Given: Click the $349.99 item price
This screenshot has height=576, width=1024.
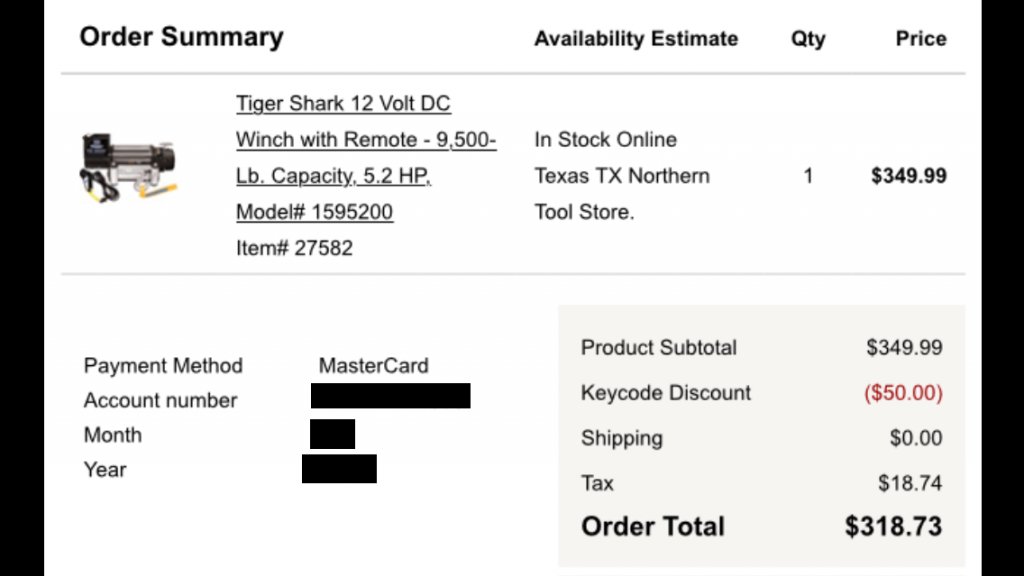Looking at the screenshot, I should 908,176.
